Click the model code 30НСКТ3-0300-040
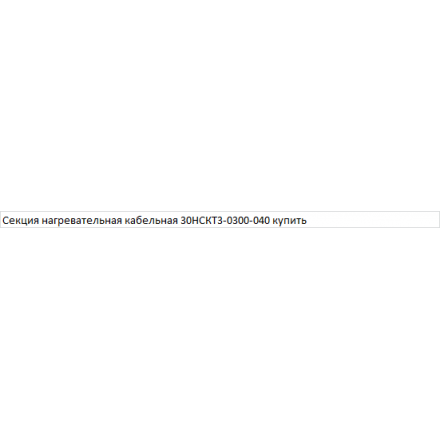Screen dimensions: 440x440 (225, 220)
